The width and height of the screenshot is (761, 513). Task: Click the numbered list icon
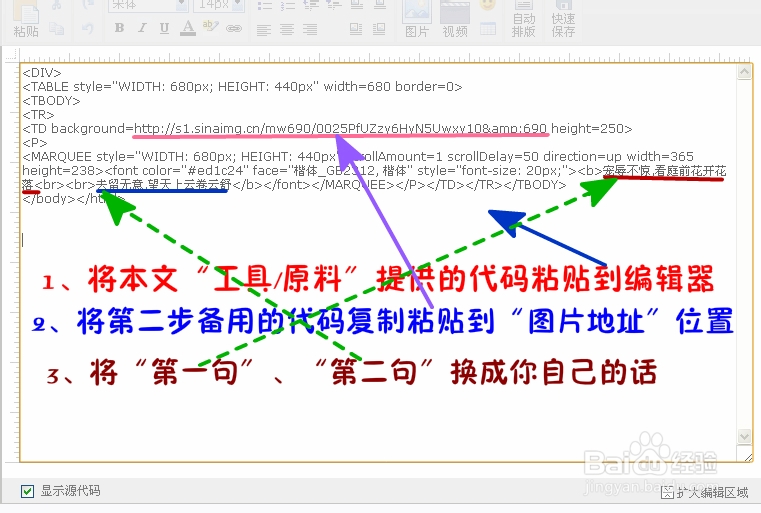point(288,5)
